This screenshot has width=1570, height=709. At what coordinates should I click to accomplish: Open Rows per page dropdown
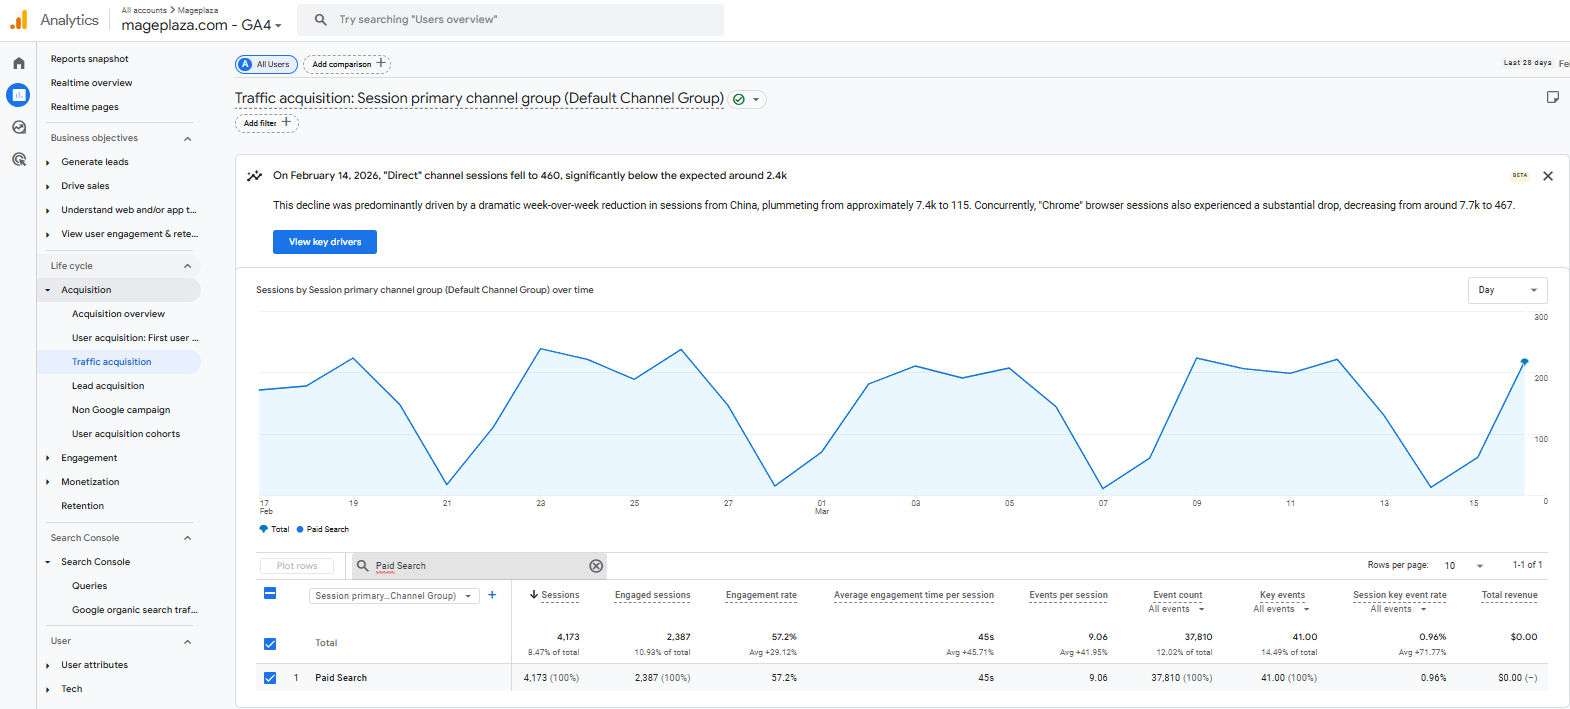tap(1464, 566)
